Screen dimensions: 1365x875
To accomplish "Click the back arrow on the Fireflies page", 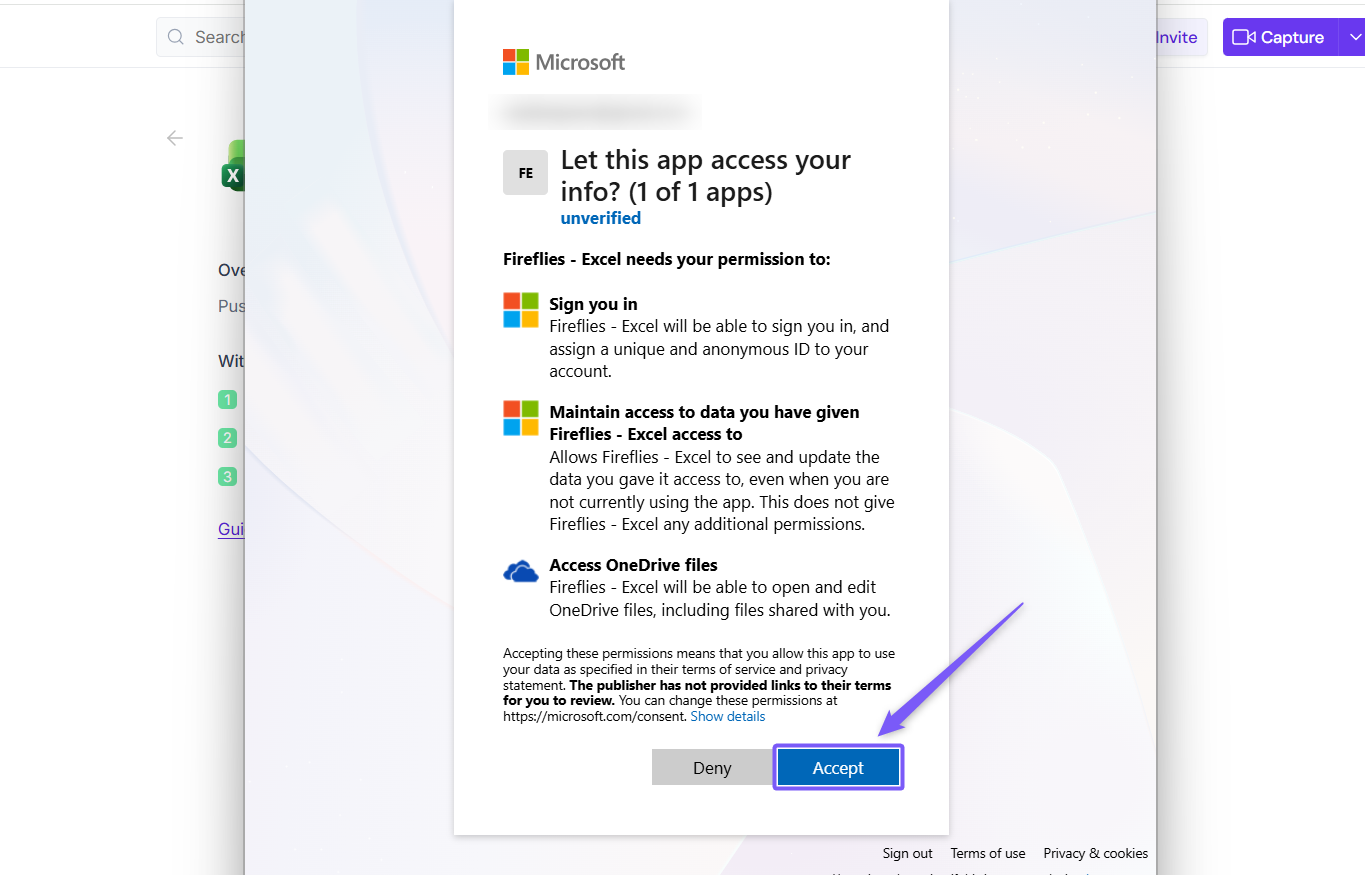I will pyautogui.click(x=175, y=138).
